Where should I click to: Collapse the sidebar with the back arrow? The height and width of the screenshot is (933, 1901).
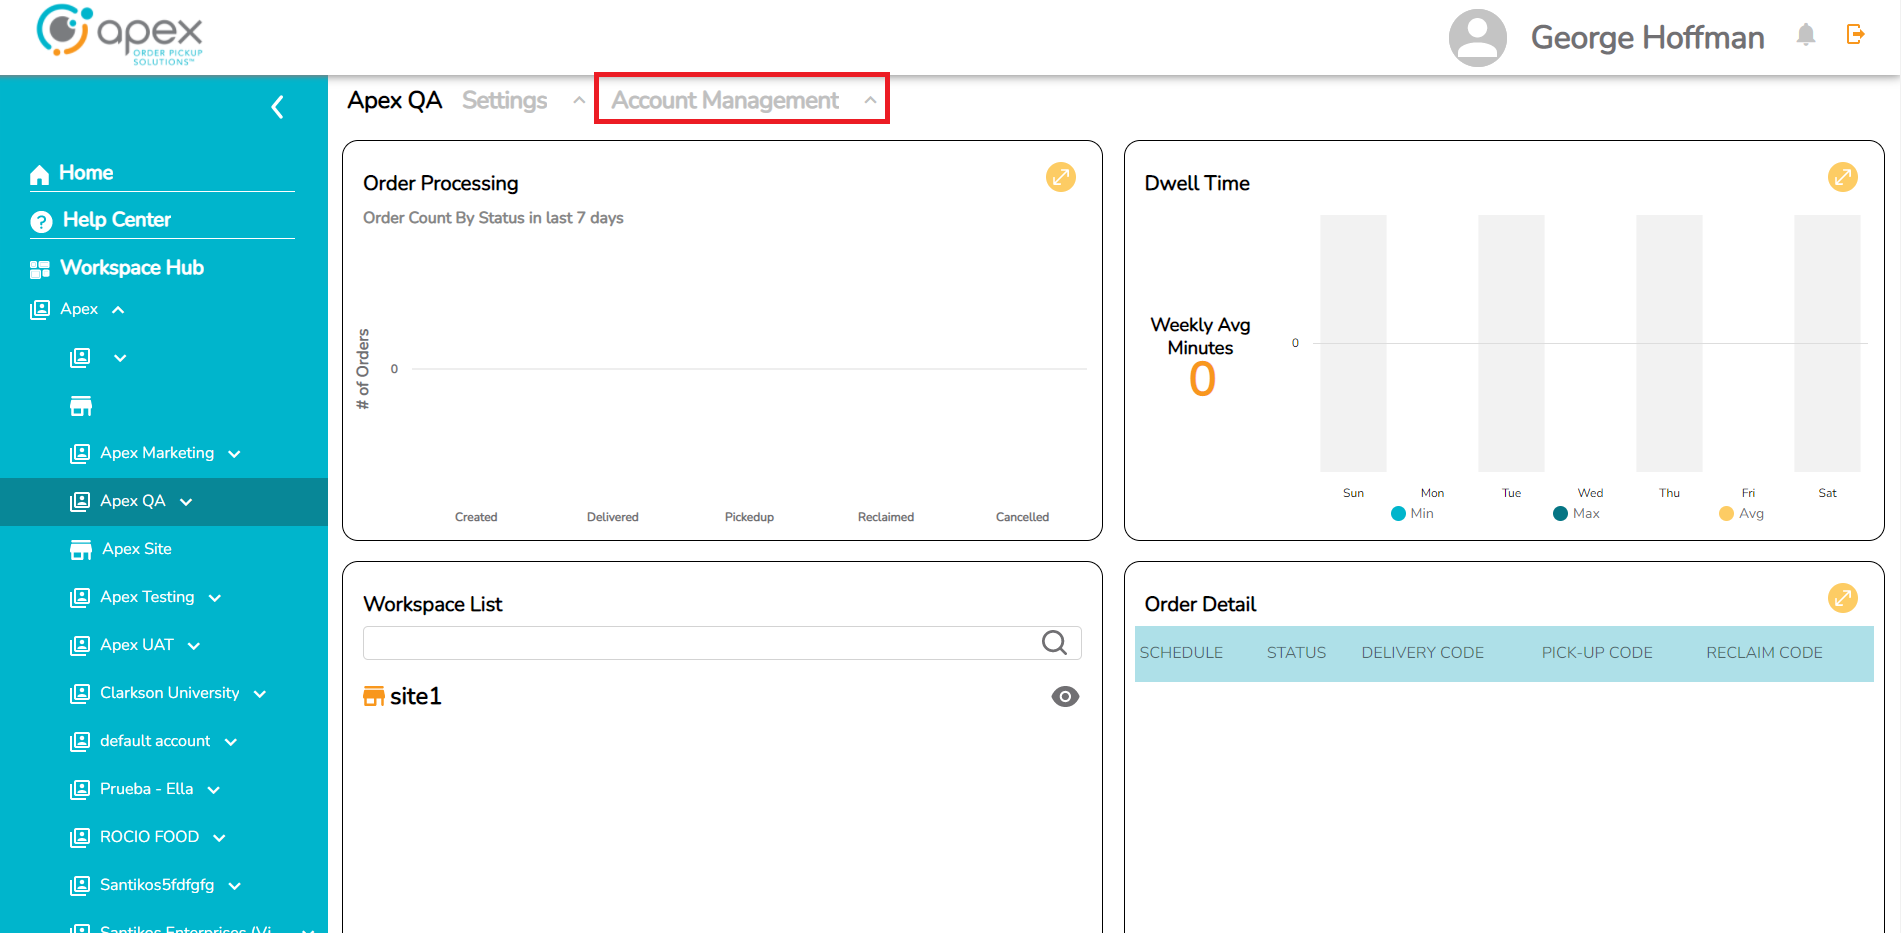(x=278, y=107)
